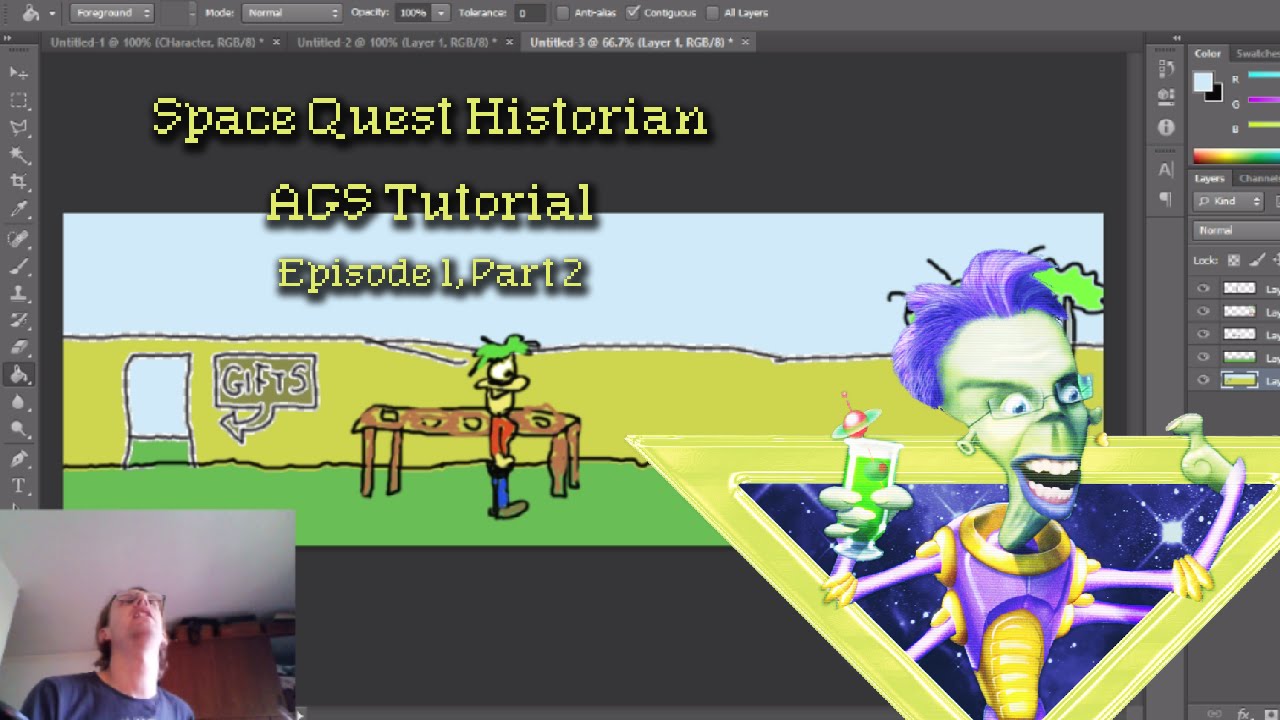Viewport: 1280px width, 720px height.
Task: Hide the selected yellow-green layer's eye icon
Action: coord(1203,380)
